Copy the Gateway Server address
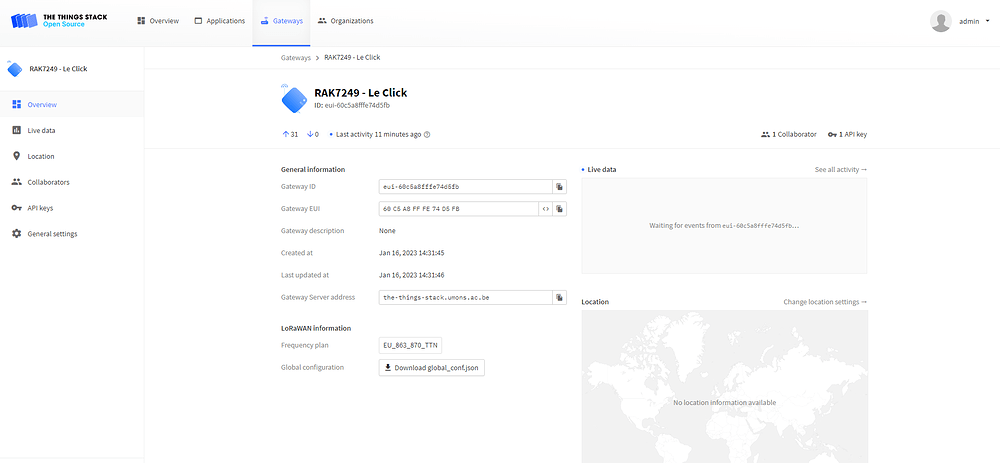The image size is (1000, 463). [559, 297]
